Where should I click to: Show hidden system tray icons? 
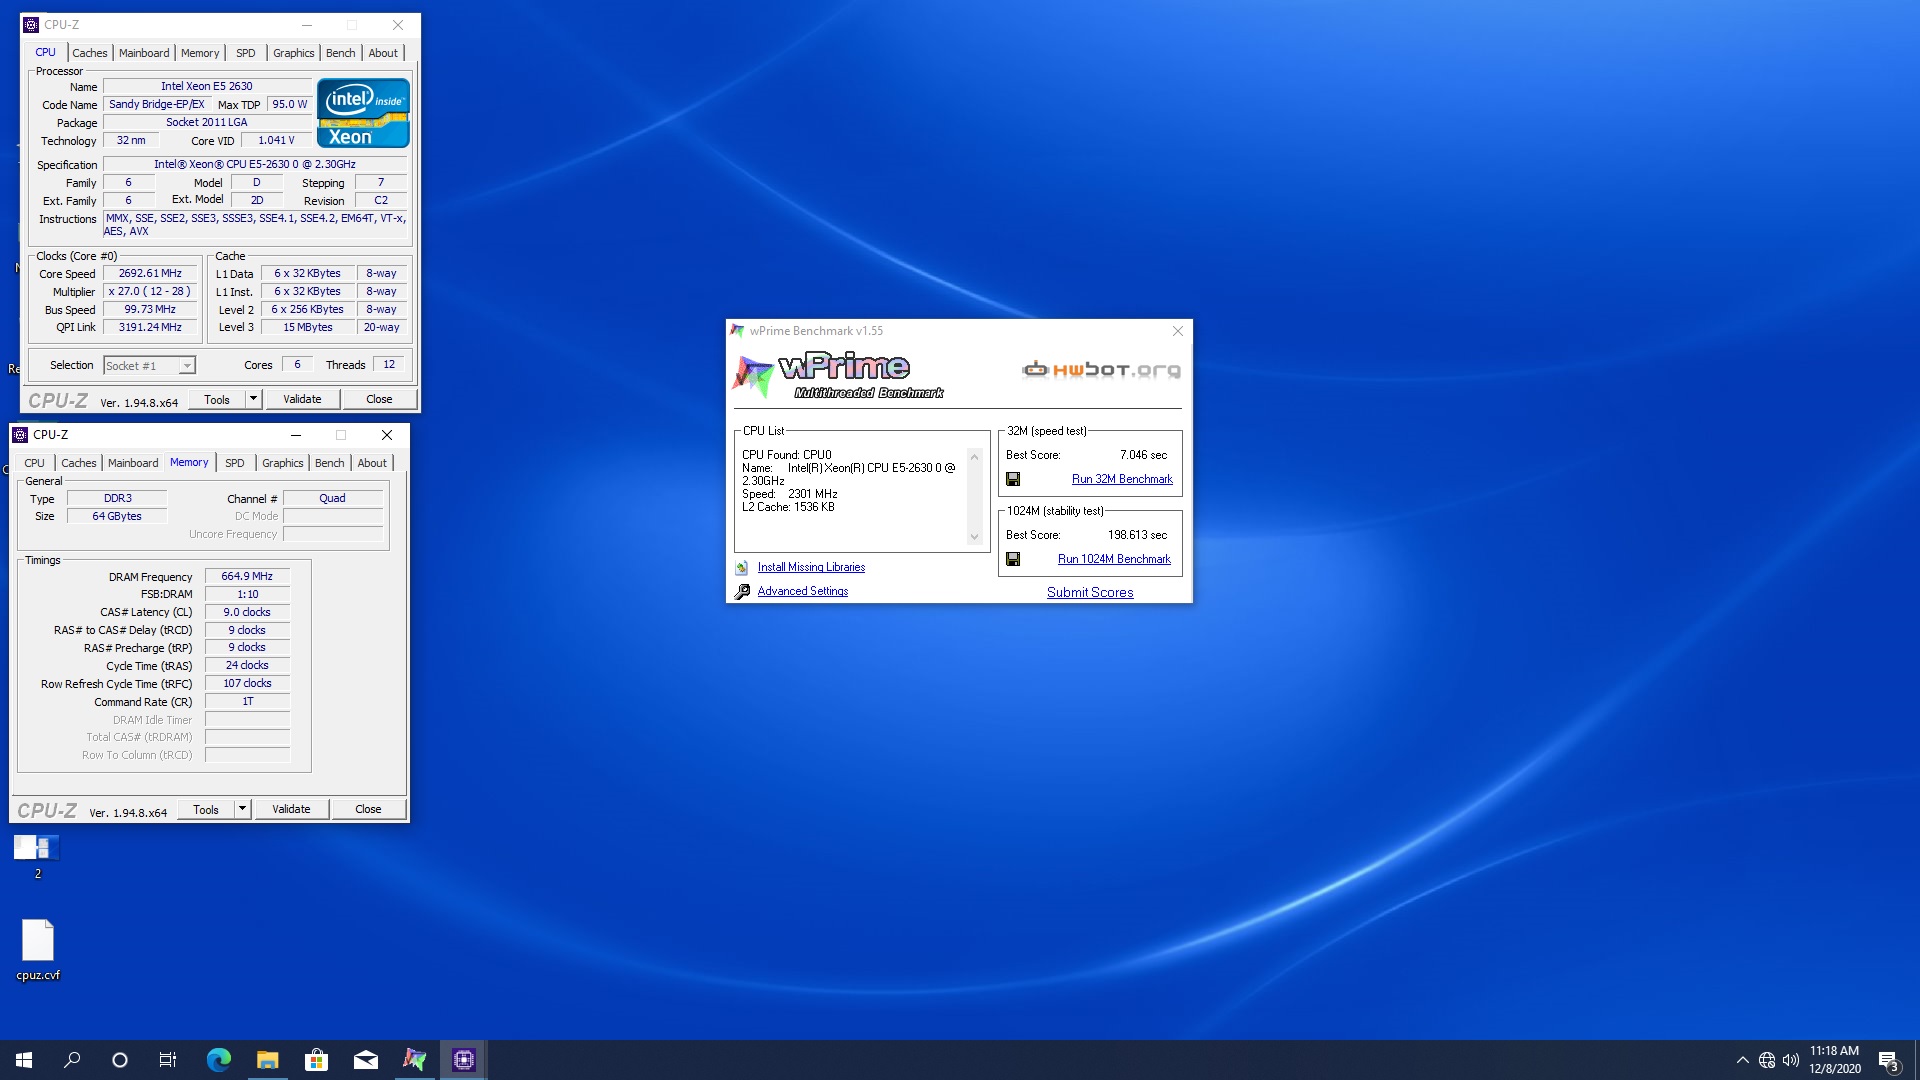1742,1060
